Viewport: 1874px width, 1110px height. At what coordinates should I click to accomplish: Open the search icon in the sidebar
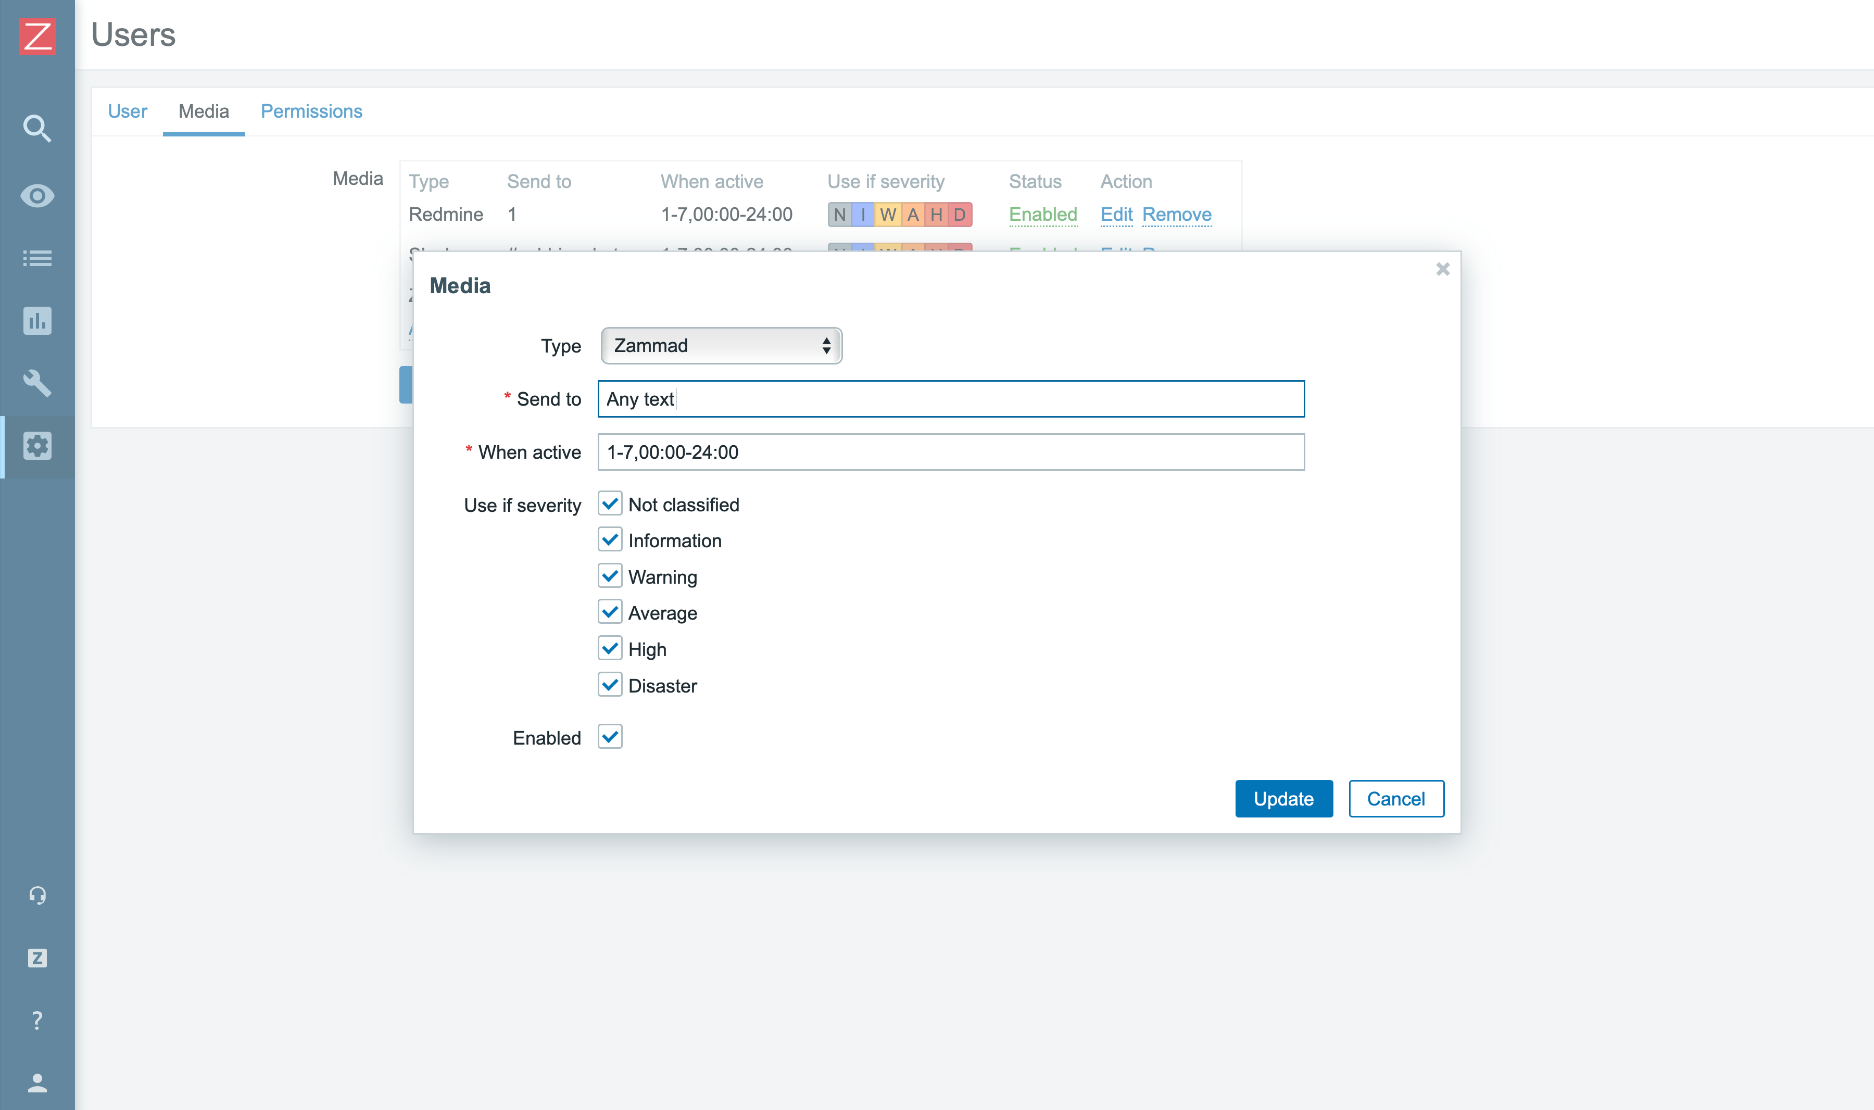(x=37, y=128)
